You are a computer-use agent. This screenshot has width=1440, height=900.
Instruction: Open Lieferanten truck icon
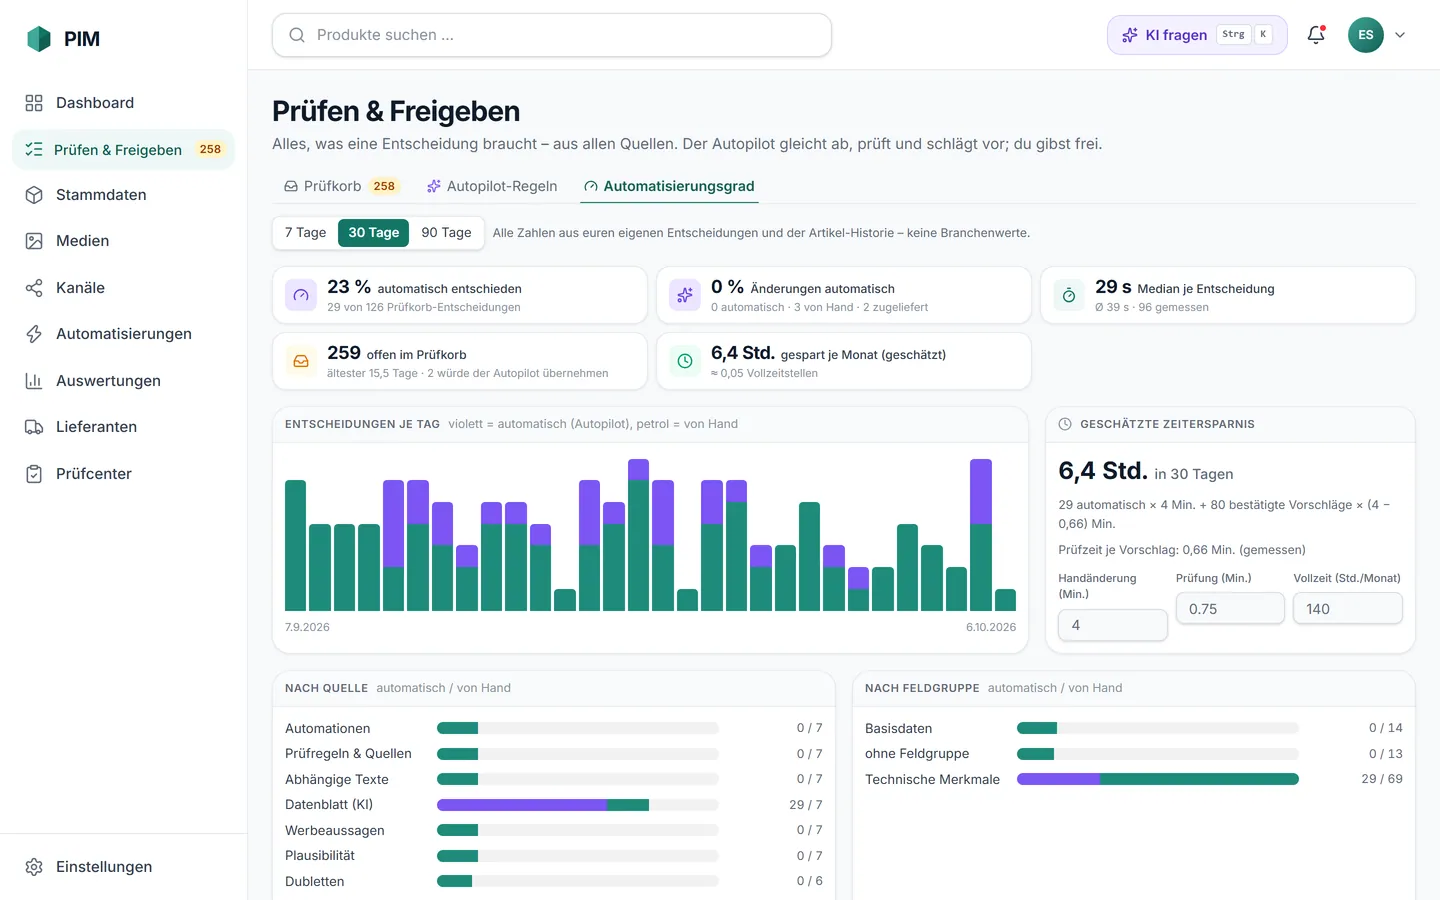tap(34, 427)
